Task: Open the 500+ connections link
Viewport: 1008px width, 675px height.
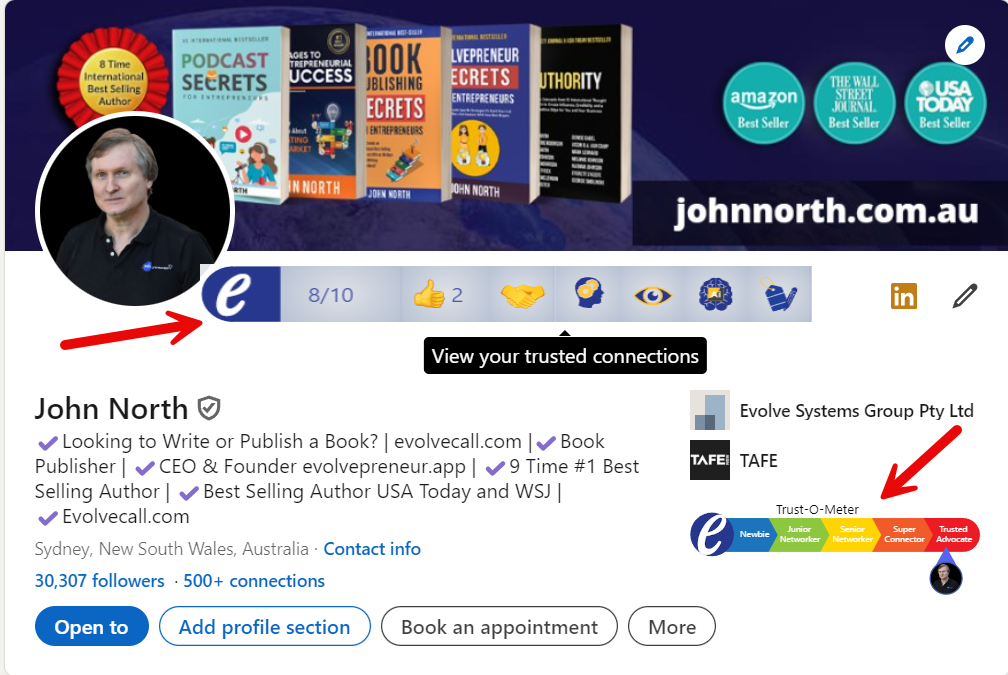Action: [254, 580]
